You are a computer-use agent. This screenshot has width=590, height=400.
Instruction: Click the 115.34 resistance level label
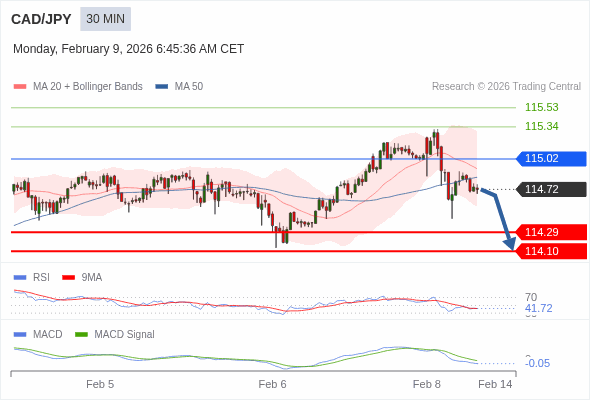[541, 126]
